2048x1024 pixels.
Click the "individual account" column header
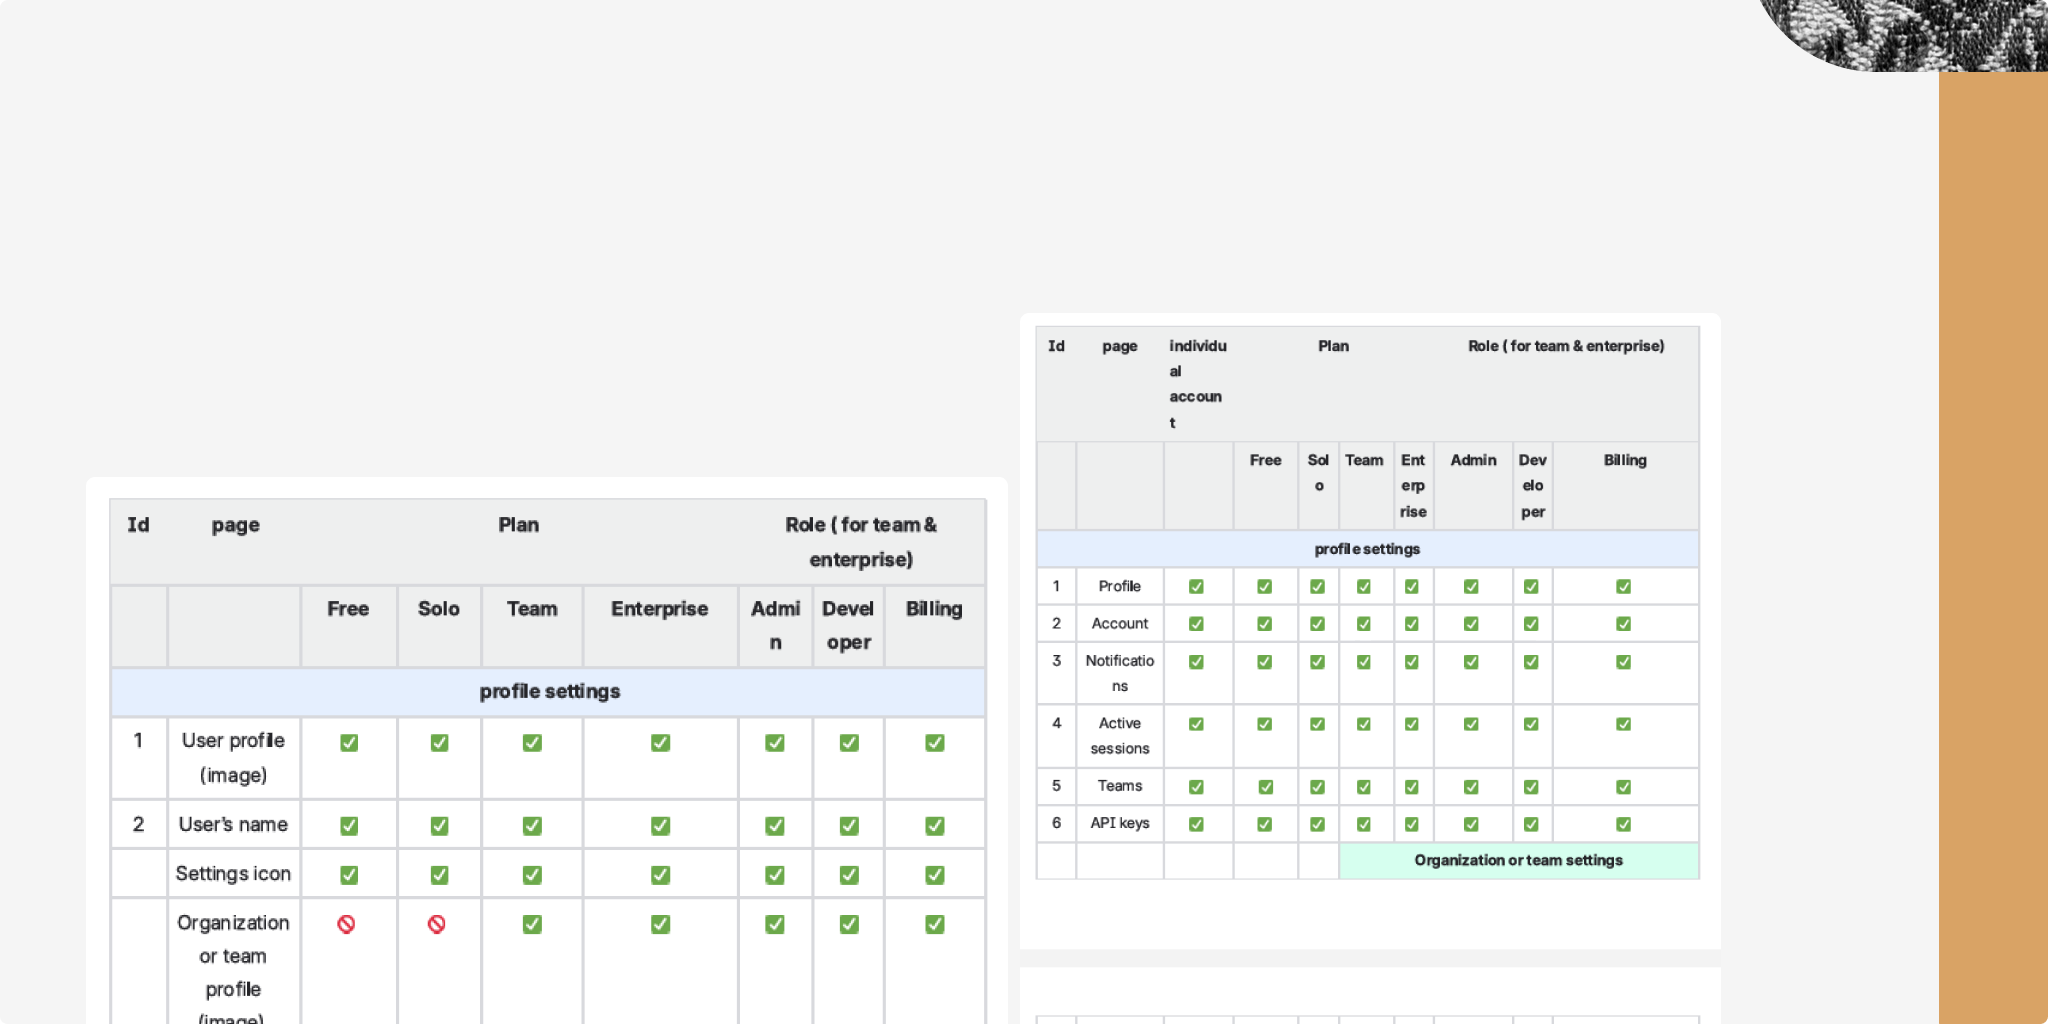tap(1198, 384)
